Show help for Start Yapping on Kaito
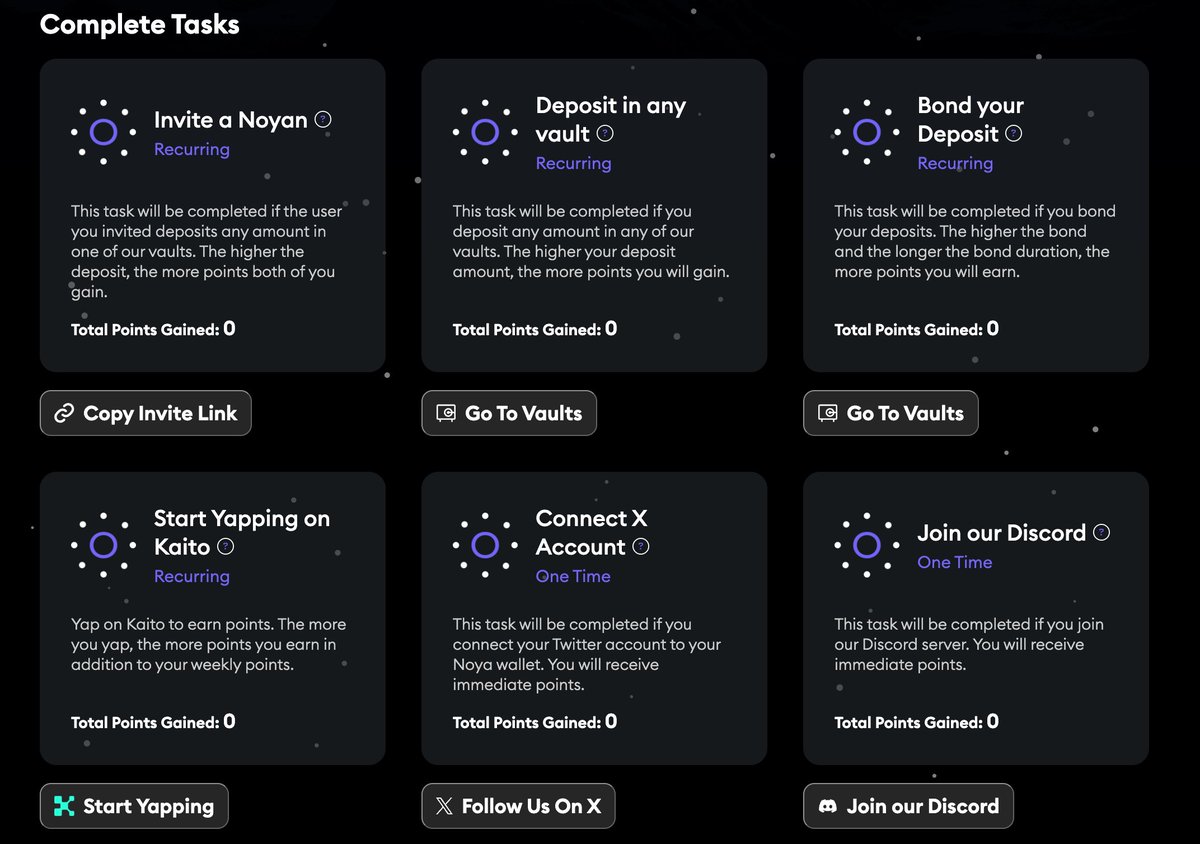The image size is (1200, 844). [226, 546]
